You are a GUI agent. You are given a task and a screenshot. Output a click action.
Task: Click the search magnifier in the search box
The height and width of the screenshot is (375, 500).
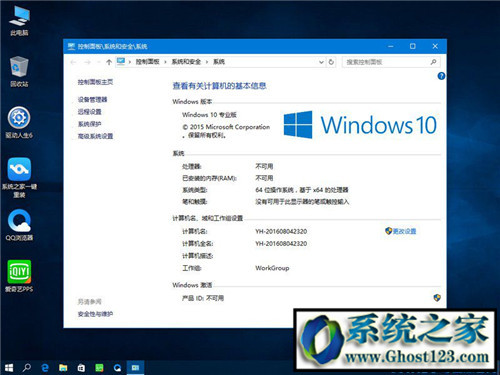tap(433, 62)
